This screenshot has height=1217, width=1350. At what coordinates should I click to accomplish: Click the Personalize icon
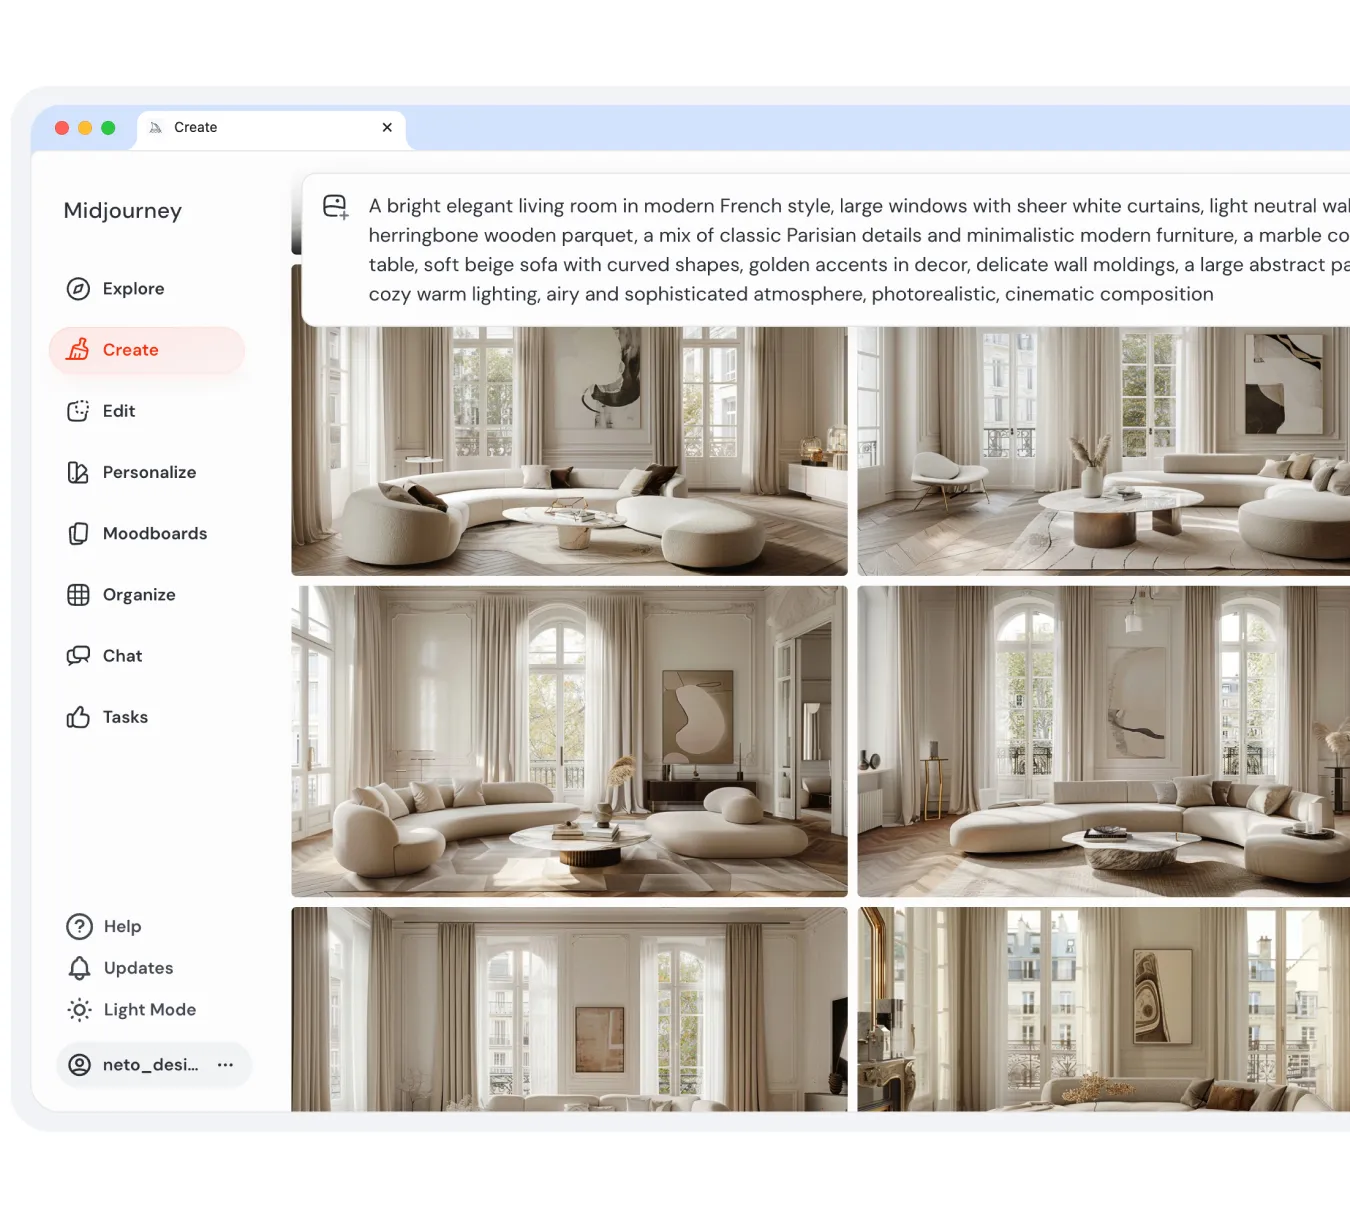click(78, 472)
